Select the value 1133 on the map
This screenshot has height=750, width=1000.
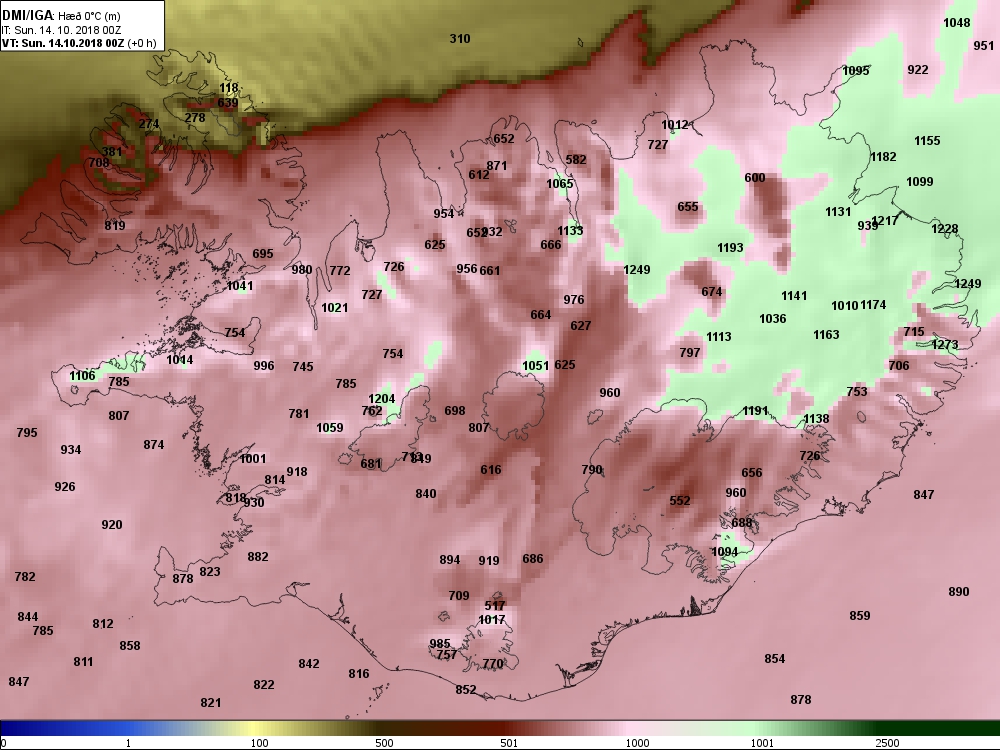click(570, 231)
